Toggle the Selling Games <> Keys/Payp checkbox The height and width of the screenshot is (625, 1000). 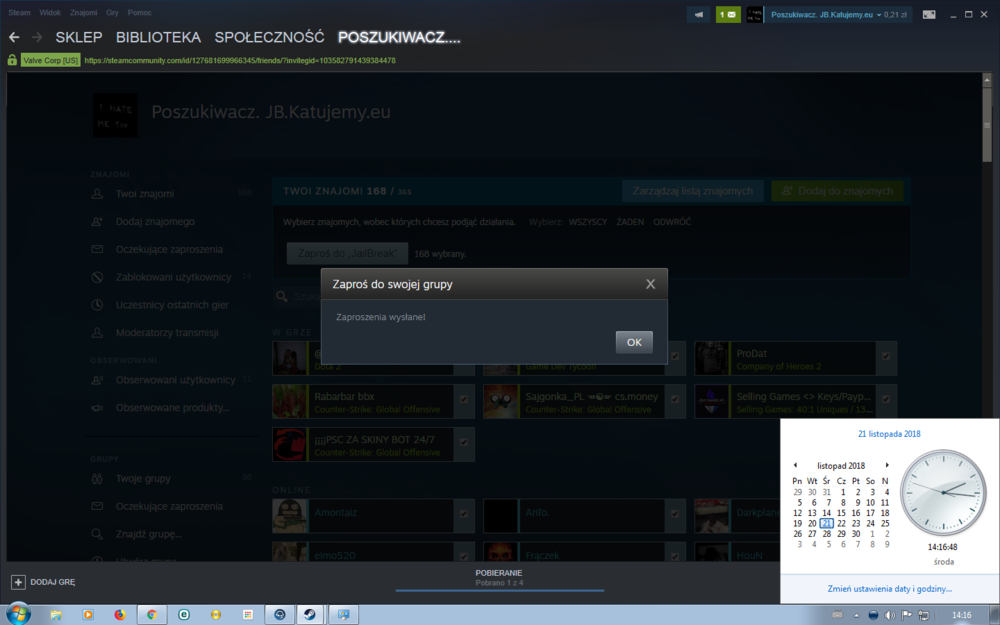[x=886, y=399]
